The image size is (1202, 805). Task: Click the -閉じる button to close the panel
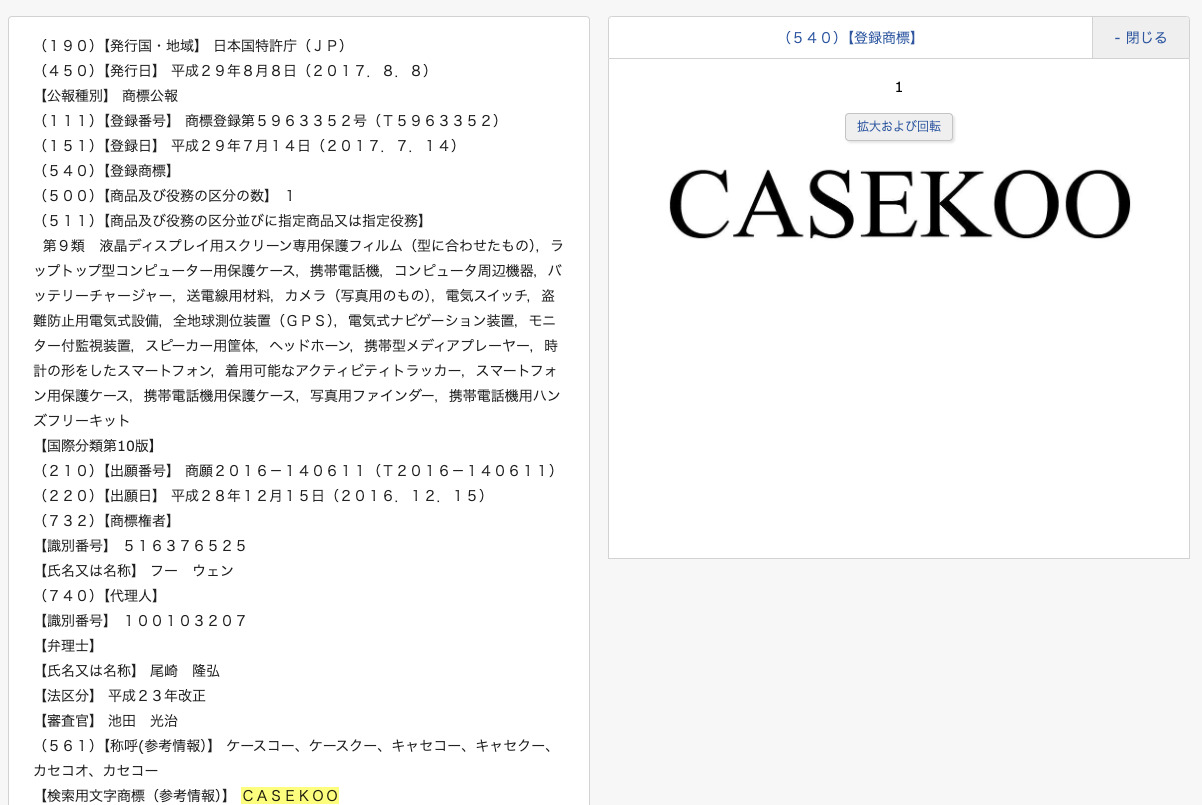point(1140,37)
